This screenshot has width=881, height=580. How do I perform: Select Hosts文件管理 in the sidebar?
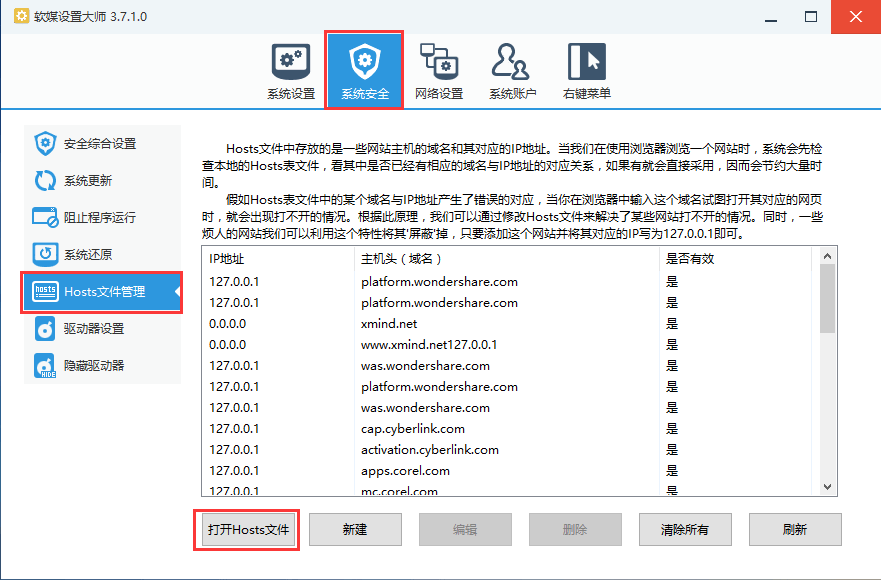click(102, 292)
